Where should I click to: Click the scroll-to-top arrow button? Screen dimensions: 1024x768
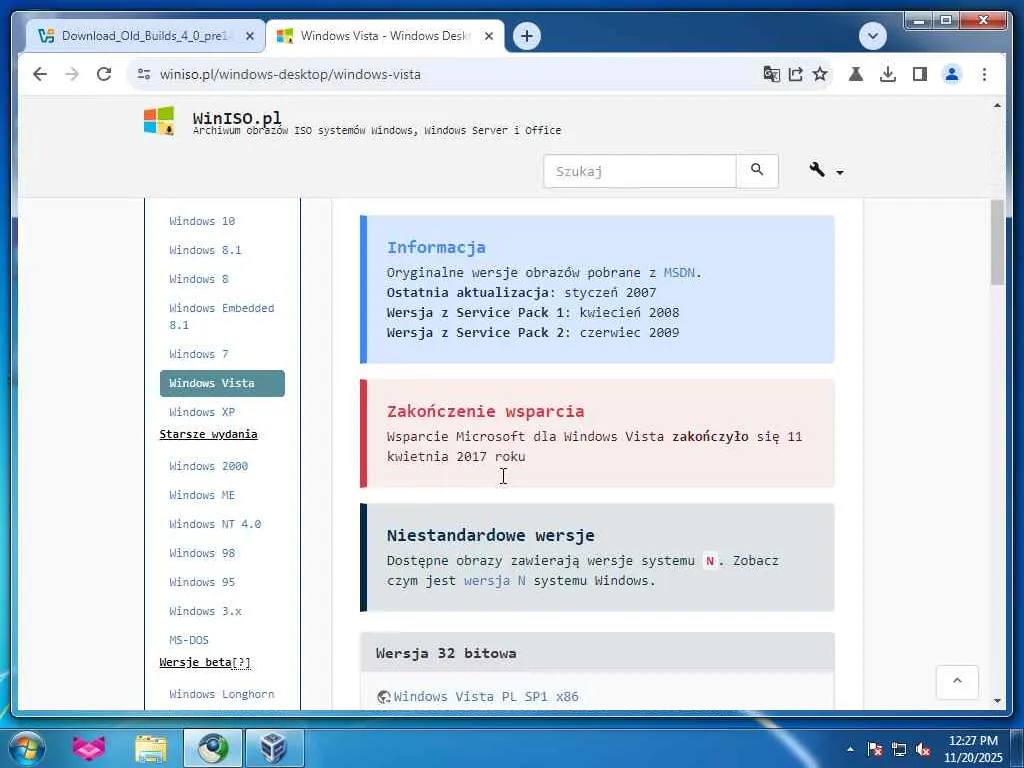957,681
